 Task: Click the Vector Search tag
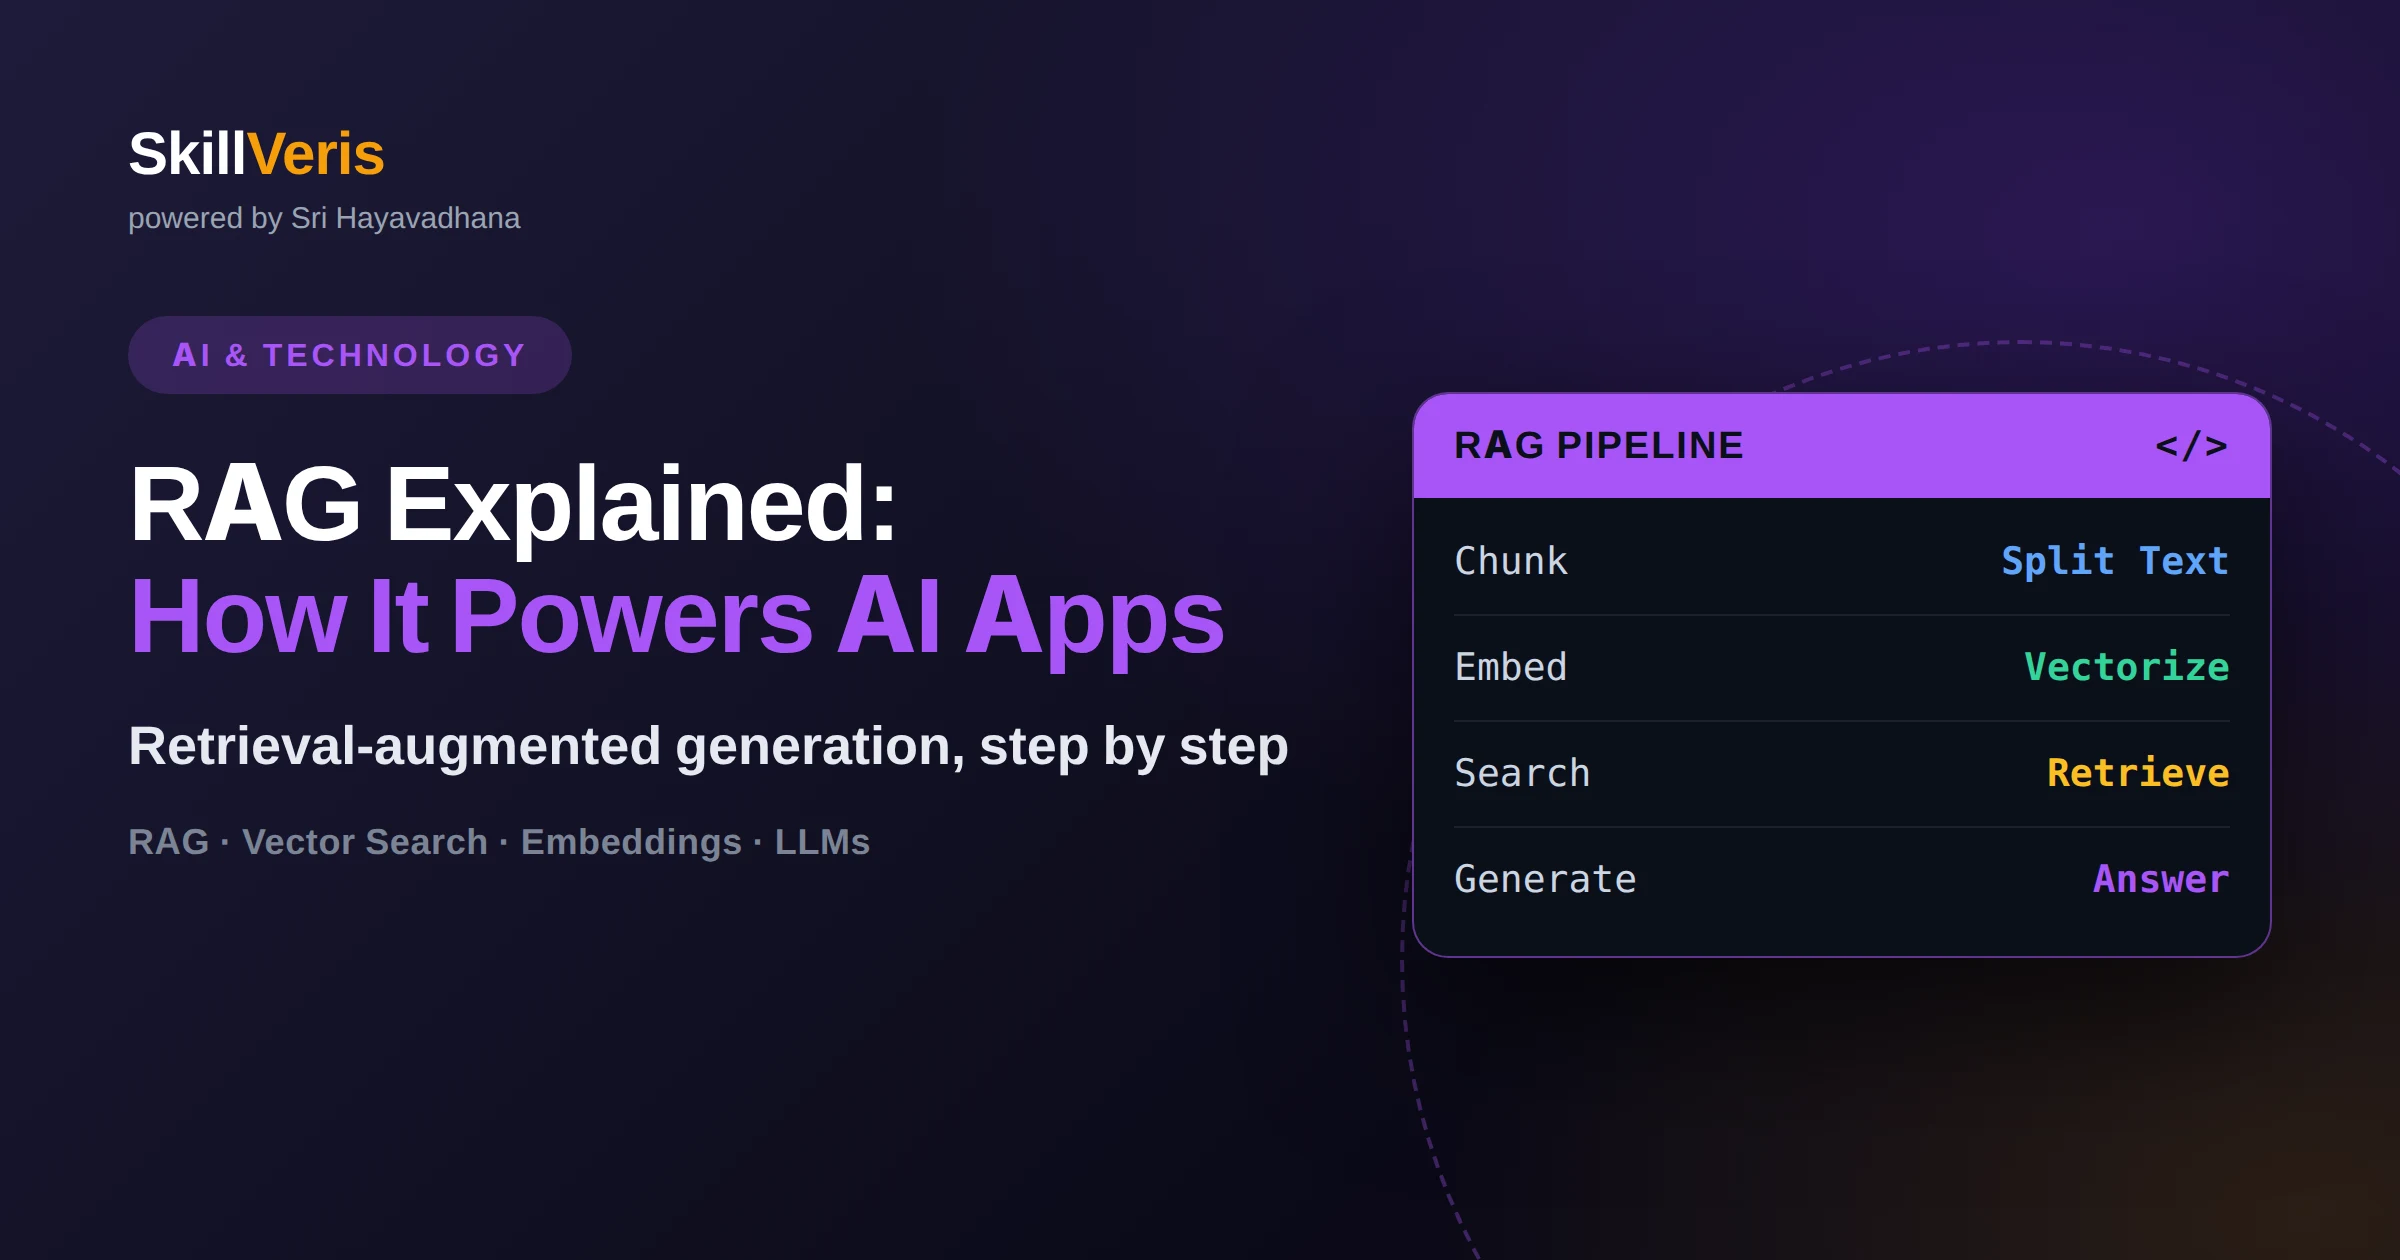[365, 842]
